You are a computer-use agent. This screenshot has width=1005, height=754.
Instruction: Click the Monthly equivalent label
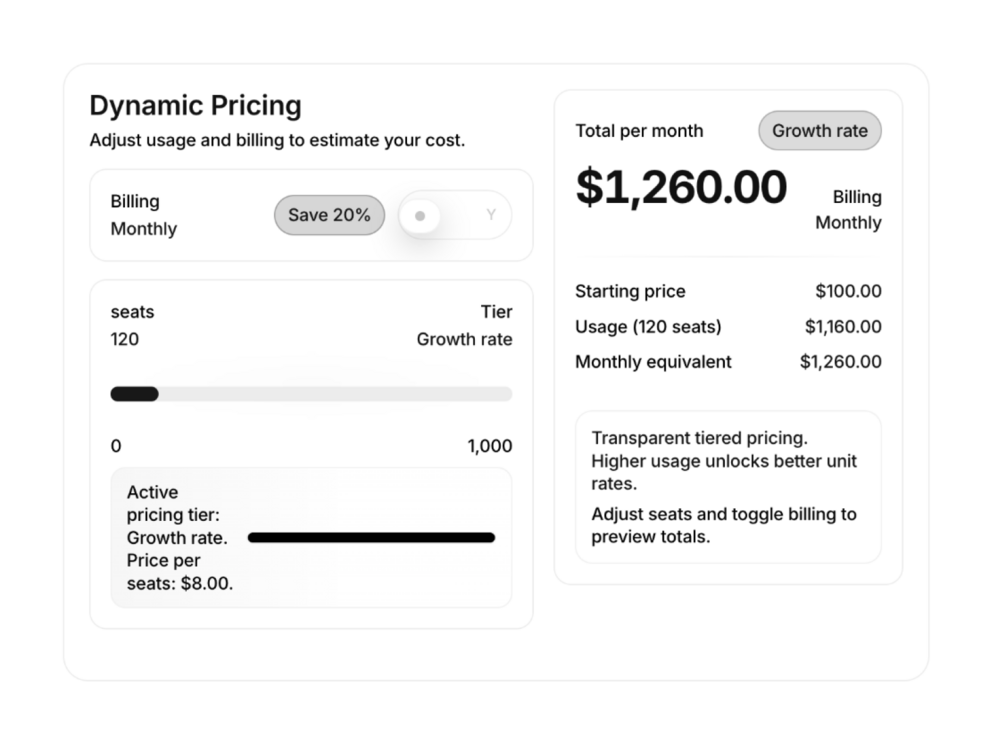point(653,362)
